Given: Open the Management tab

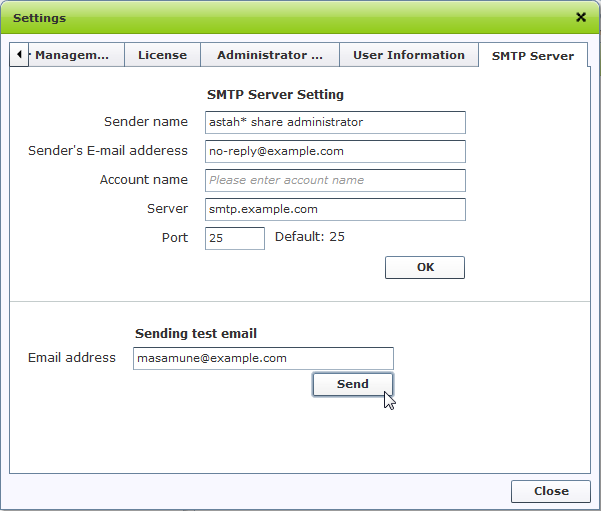Looking at the screenshot, I should tap(76, 55).
